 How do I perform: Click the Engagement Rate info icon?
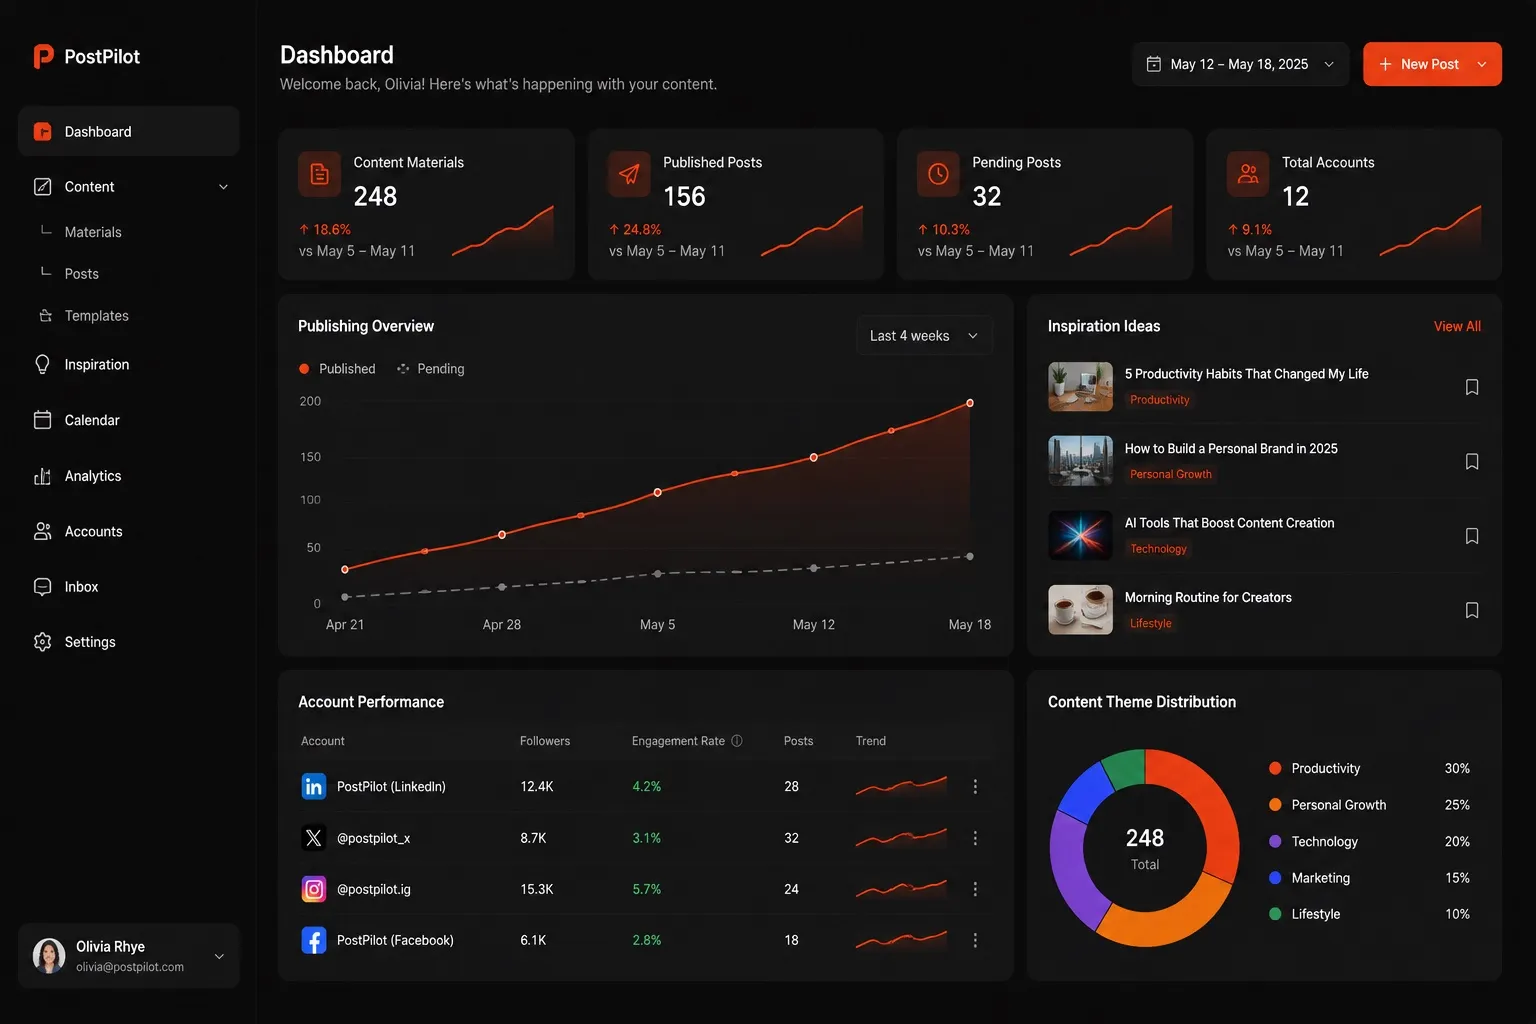737,741
